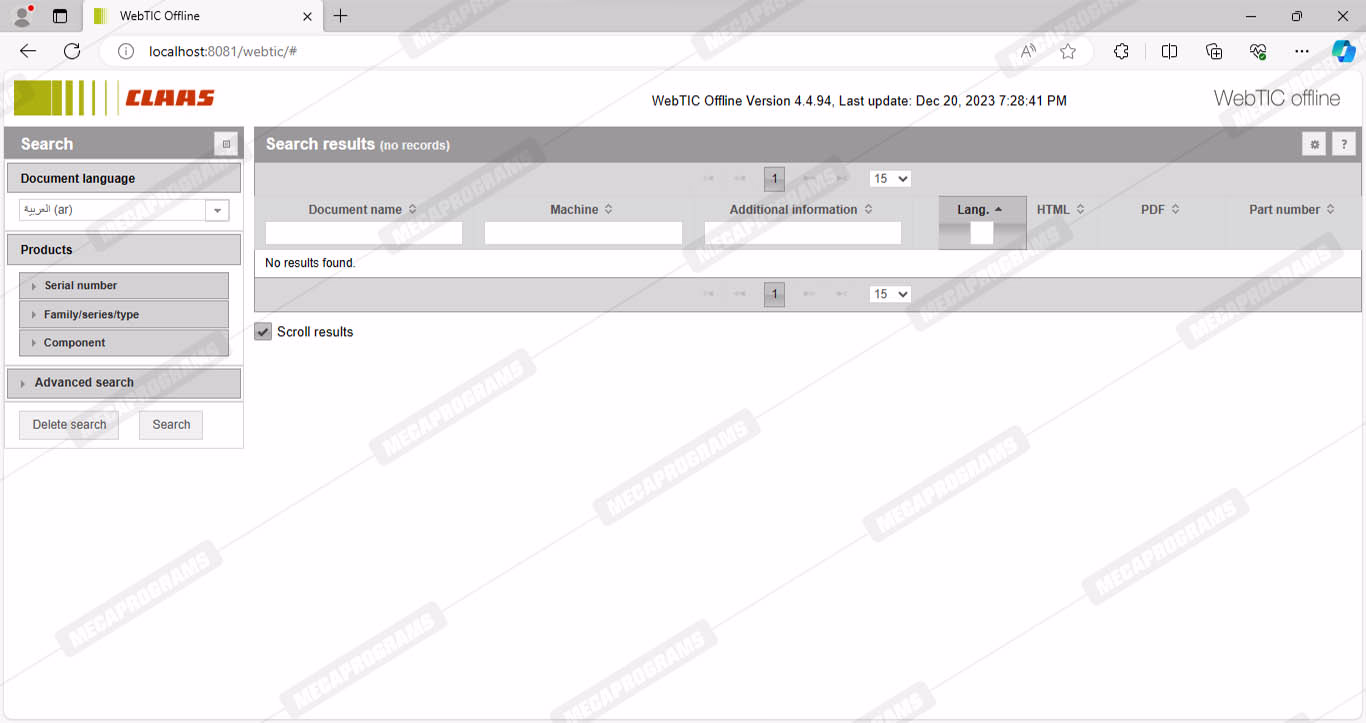Reload the page with refresh icon

click(72, 51)
